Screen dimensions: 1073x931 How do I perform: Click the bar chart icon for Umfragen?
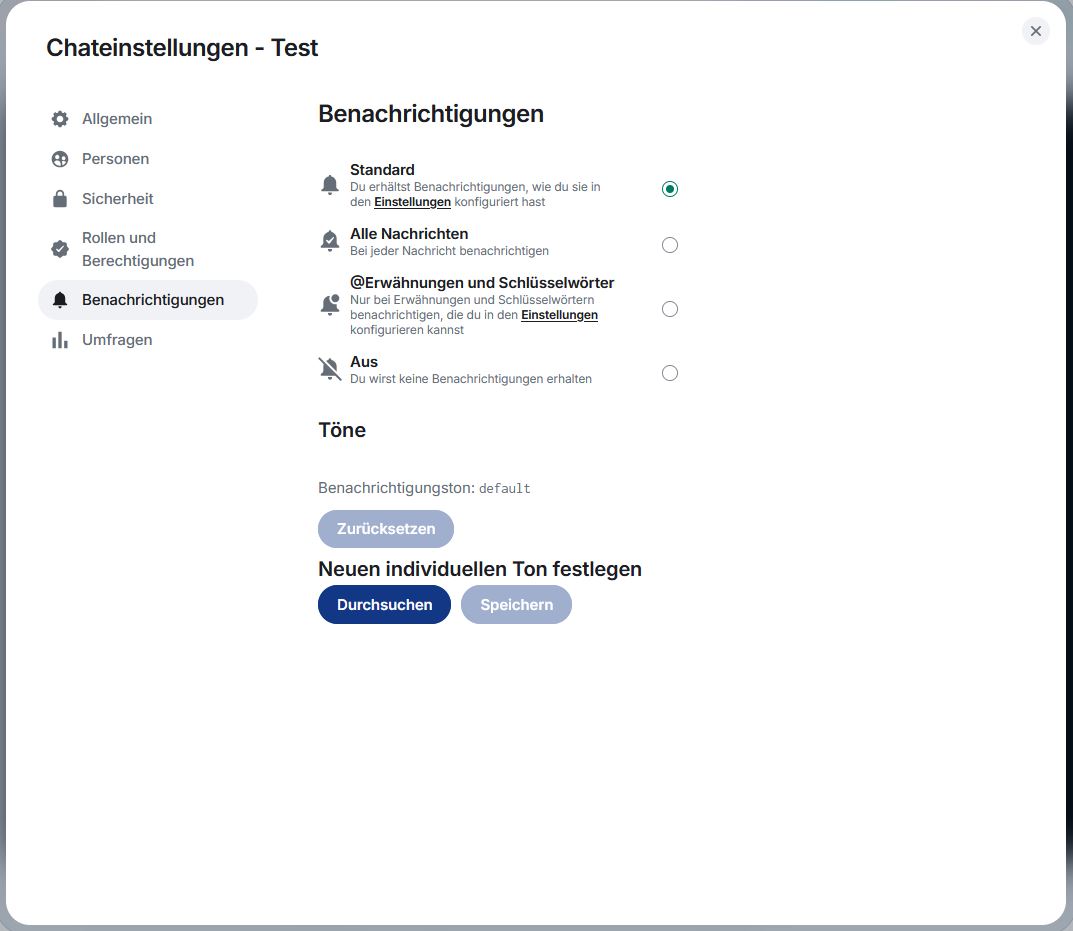click(x=60, y=340)
